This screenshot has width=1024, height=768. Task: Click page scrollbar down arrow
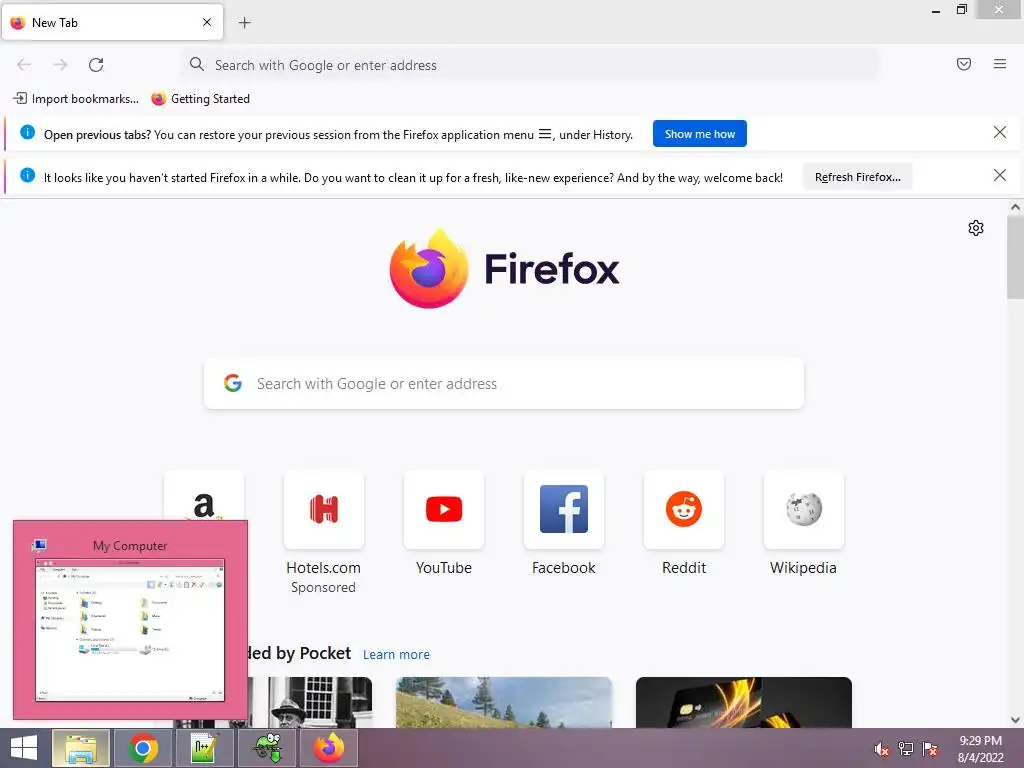[x=1015, y=720]
